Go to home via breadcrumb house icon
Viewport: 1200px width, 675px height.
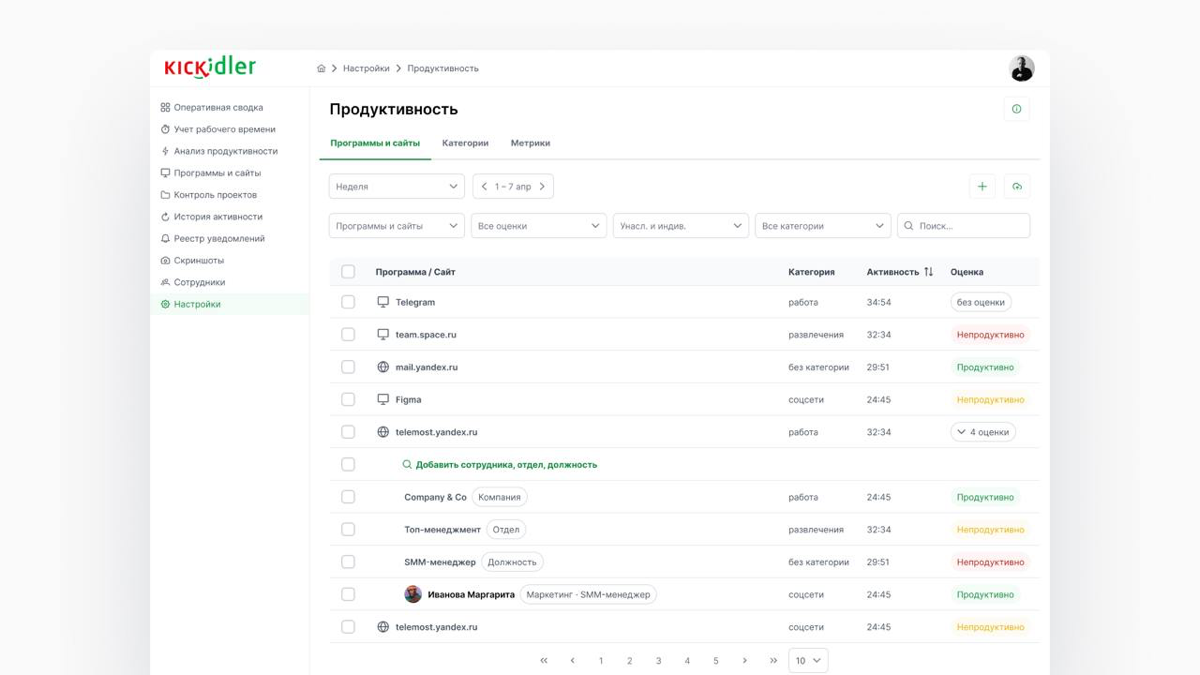pos(321,69)
